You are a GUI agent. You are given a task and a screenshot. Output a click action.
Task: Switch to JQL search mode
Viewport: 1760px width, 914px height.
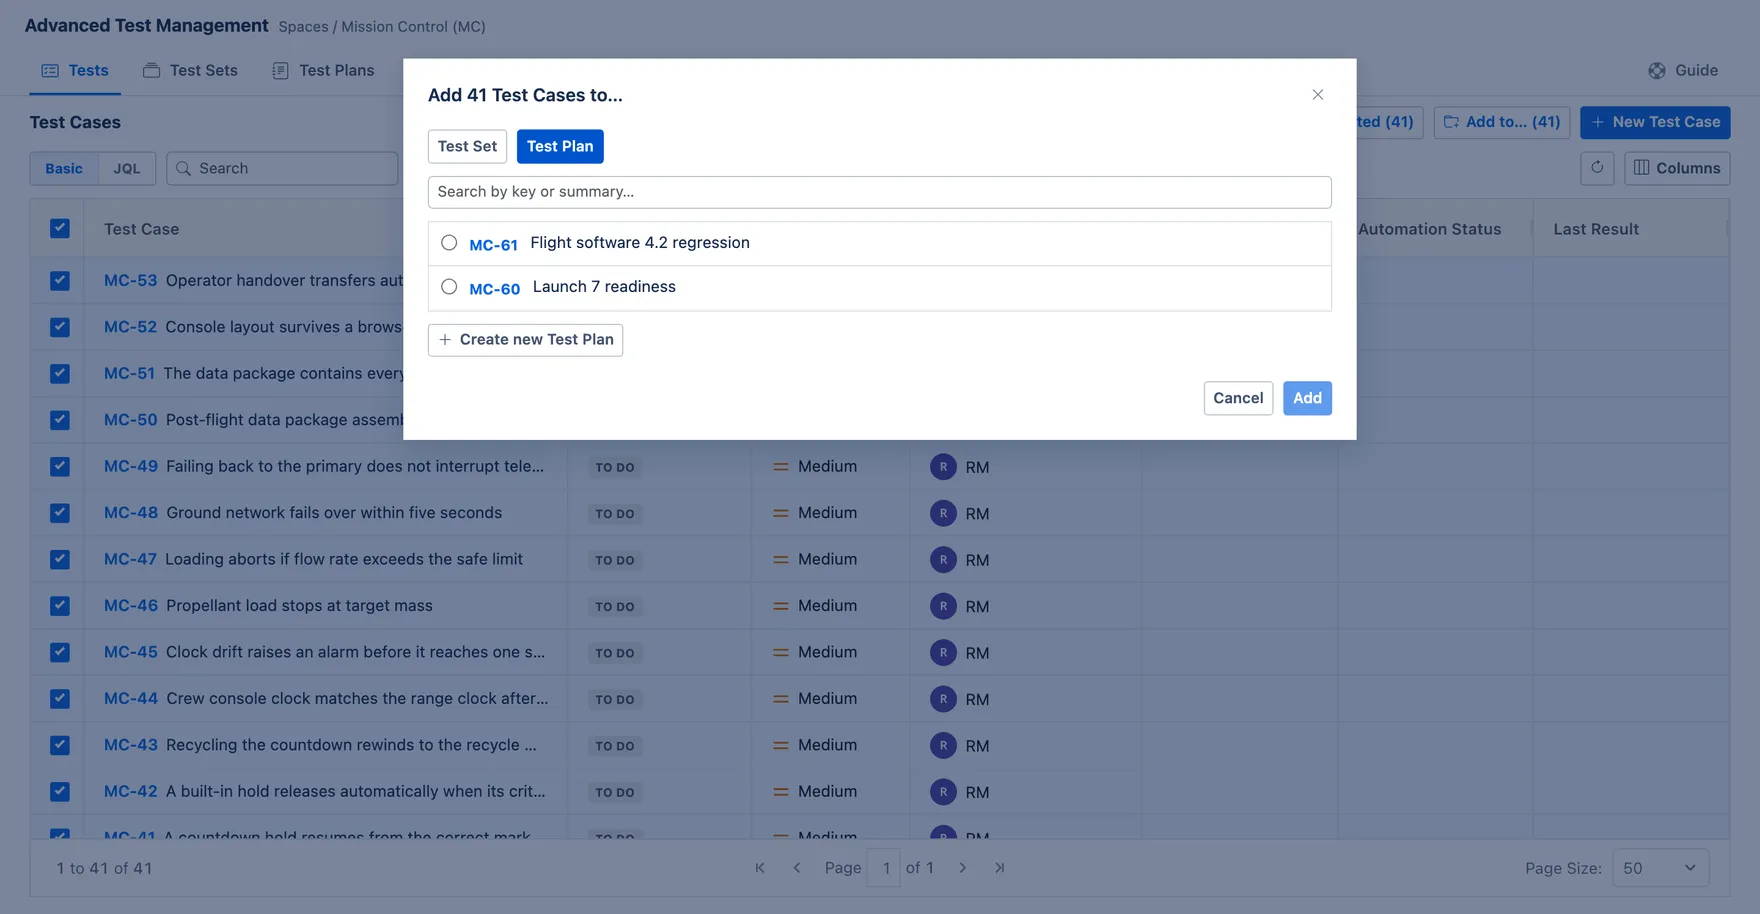point(127,168)
